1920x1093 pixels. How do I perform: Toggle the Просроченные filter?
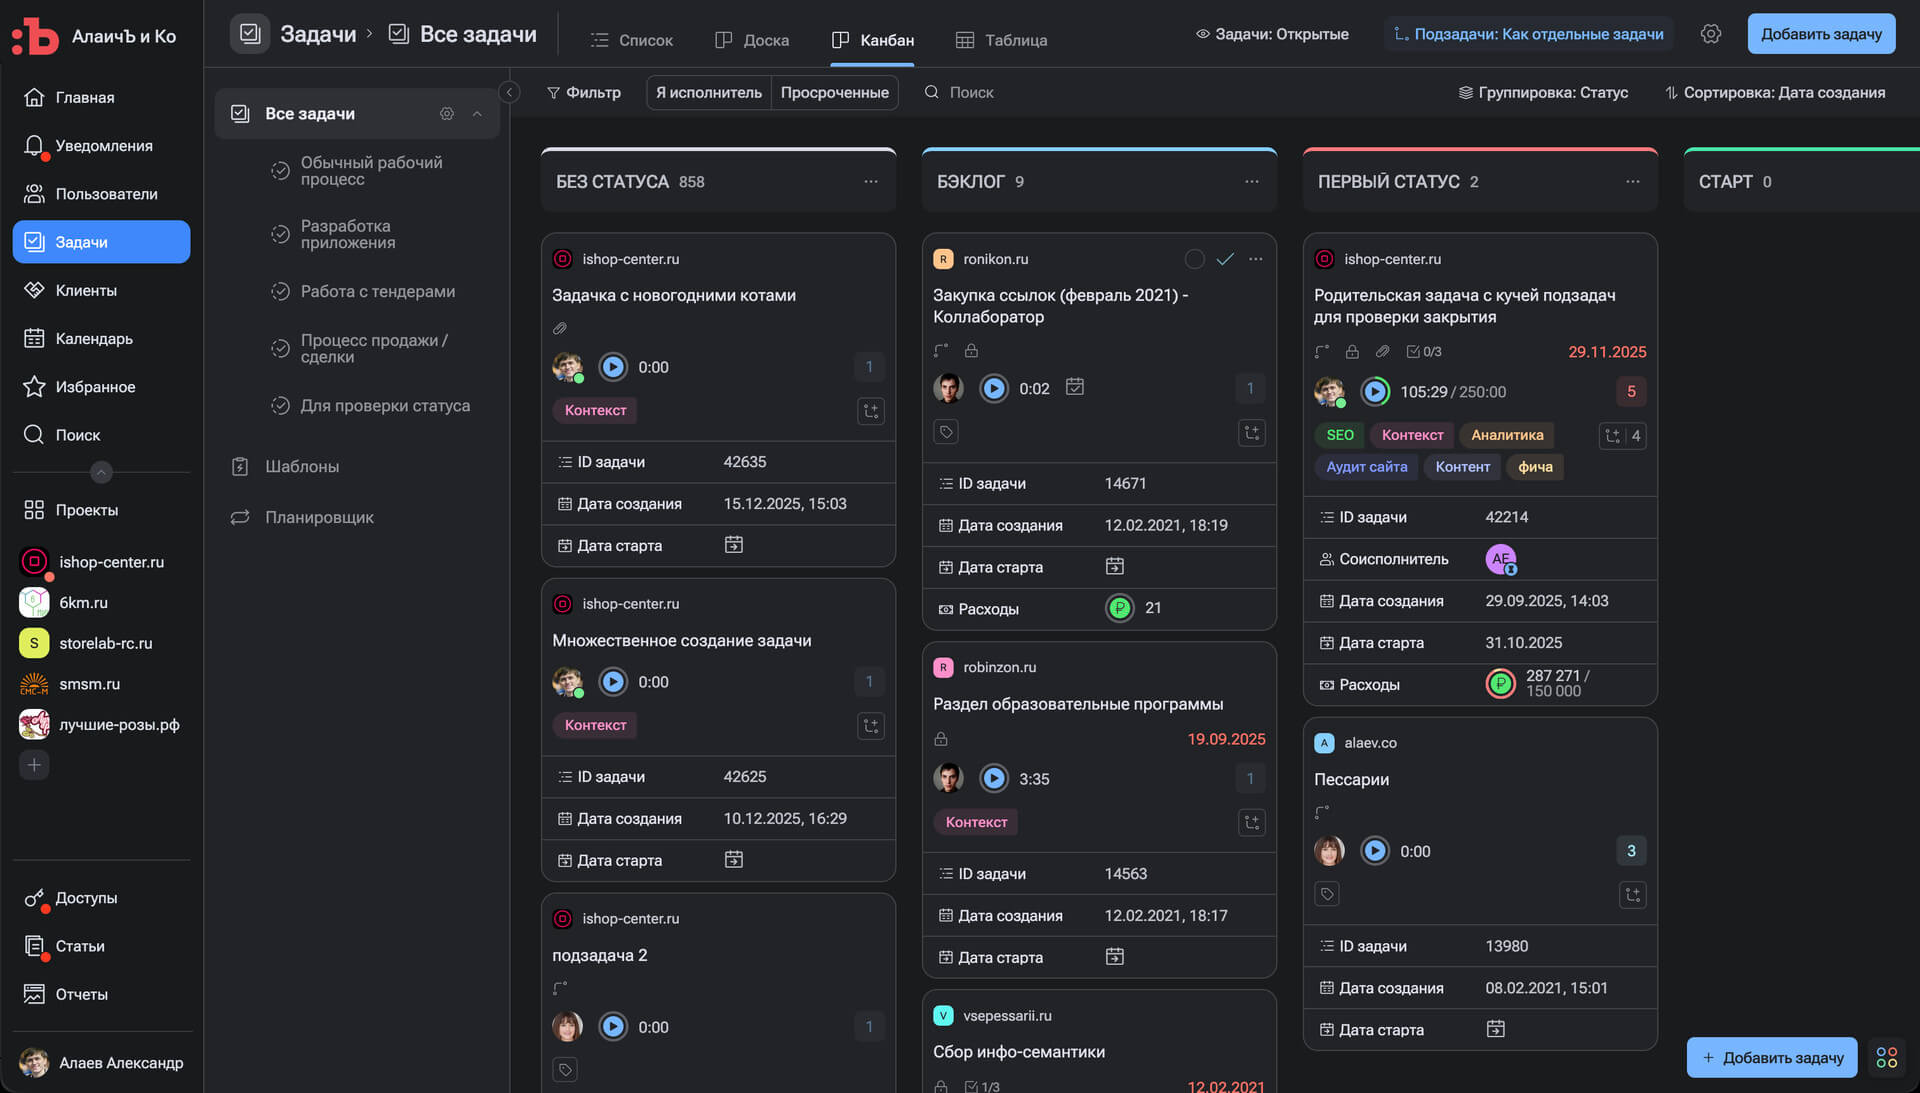point(834,92)
